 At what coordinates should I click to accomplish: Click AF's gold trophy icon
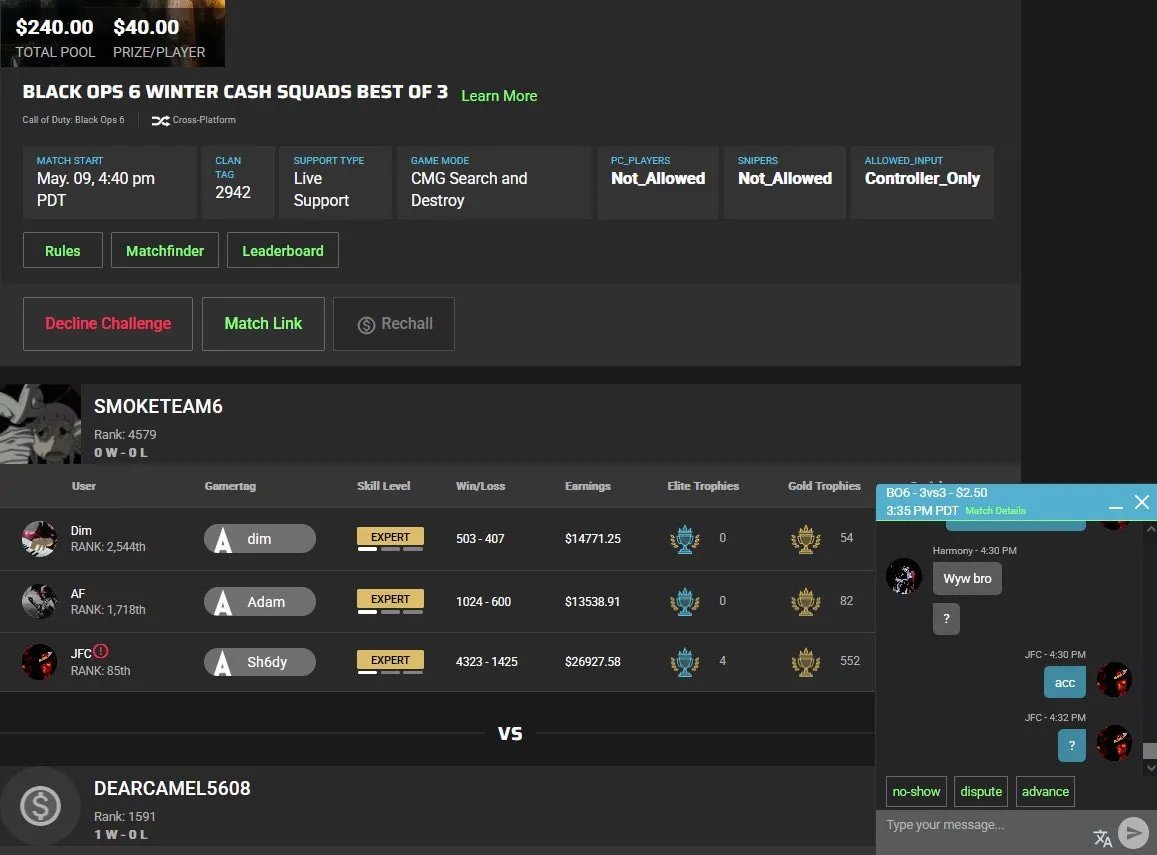click(x=806, y=602)
